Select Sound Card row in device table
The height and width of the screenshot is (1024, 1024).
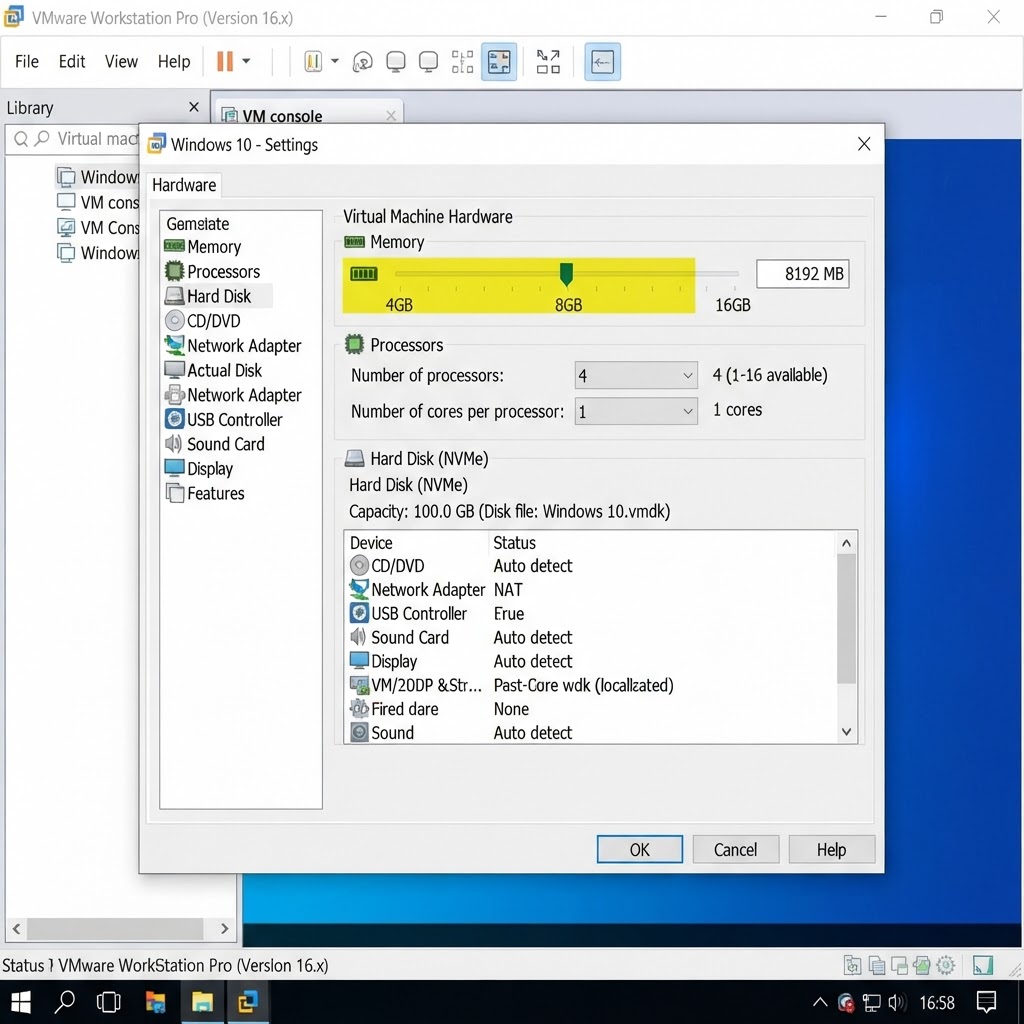pos(591,637)
